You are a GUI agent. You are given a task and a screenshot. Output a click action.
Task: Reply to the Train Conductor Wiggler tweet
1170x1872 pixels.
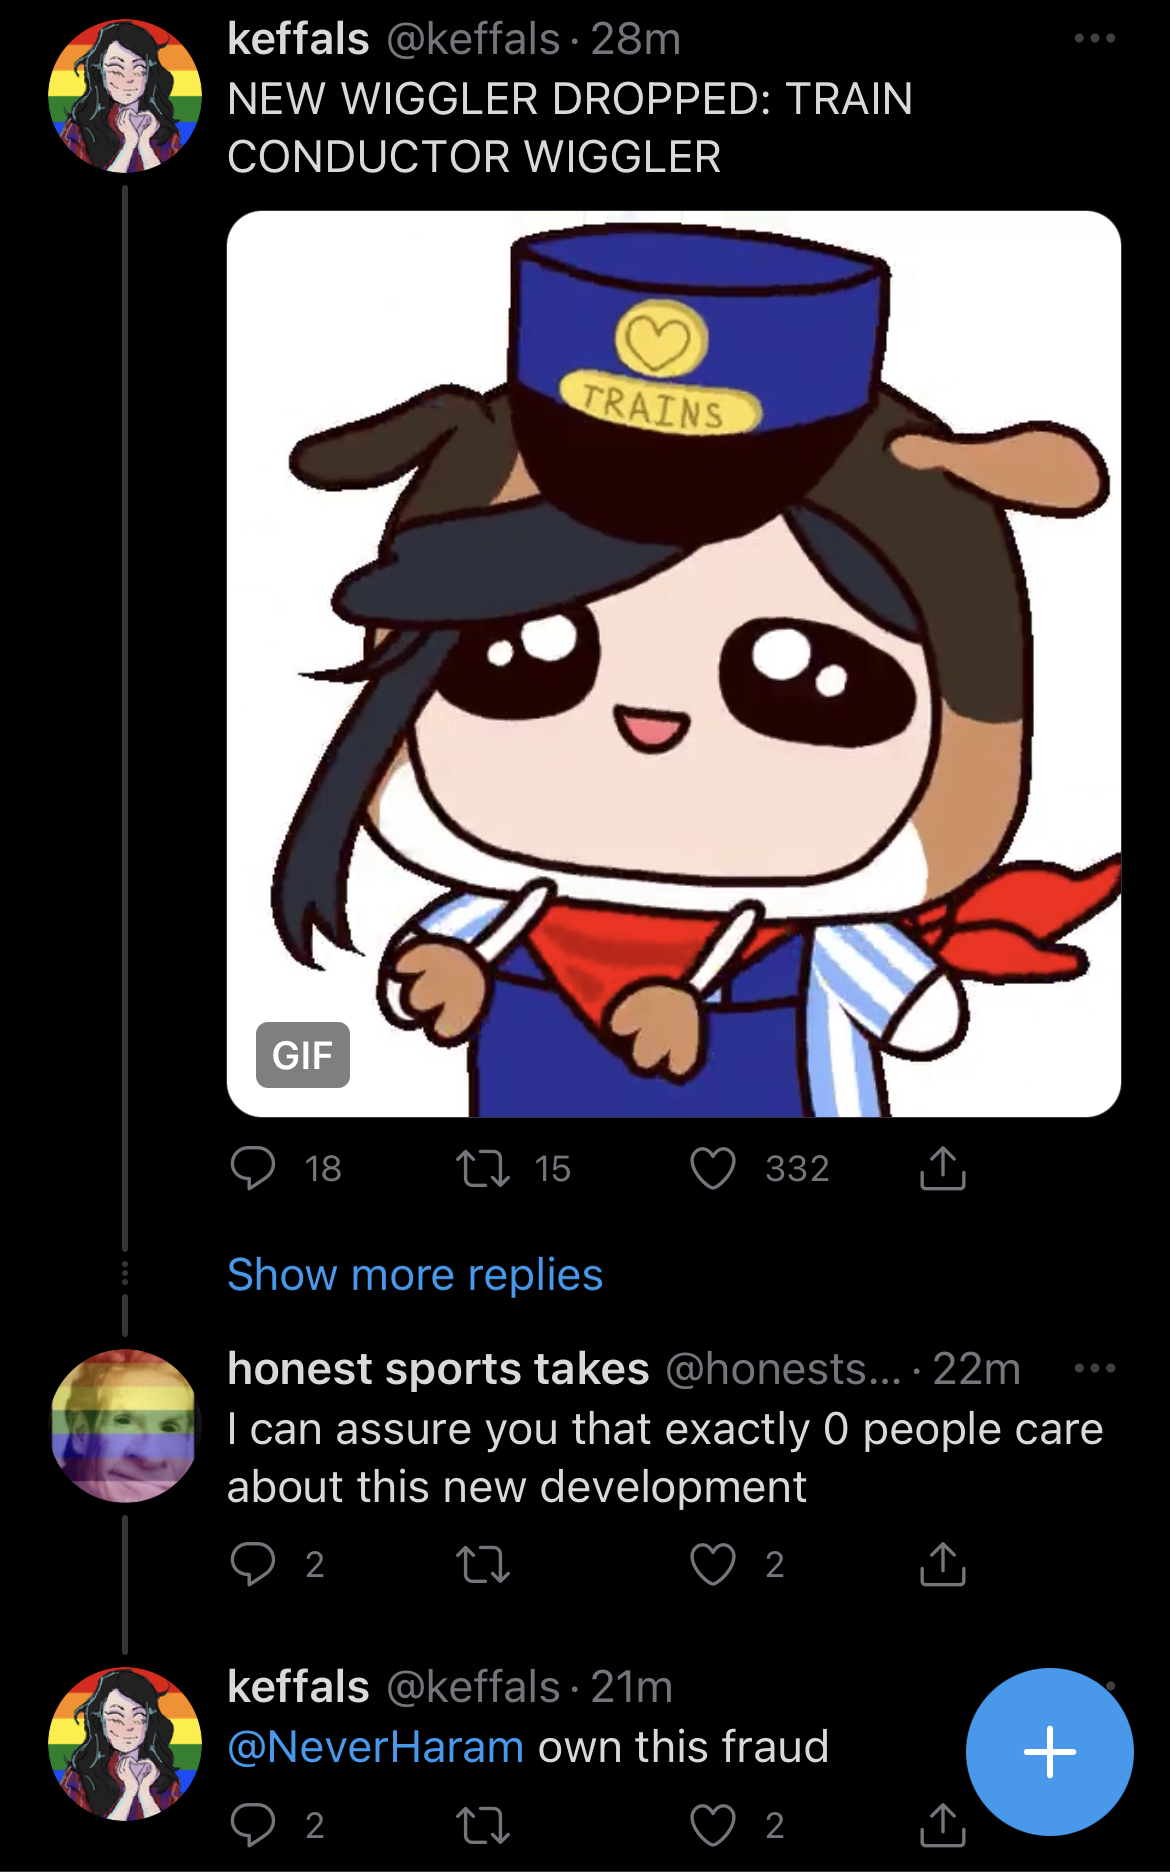(x=253, y=1168)
